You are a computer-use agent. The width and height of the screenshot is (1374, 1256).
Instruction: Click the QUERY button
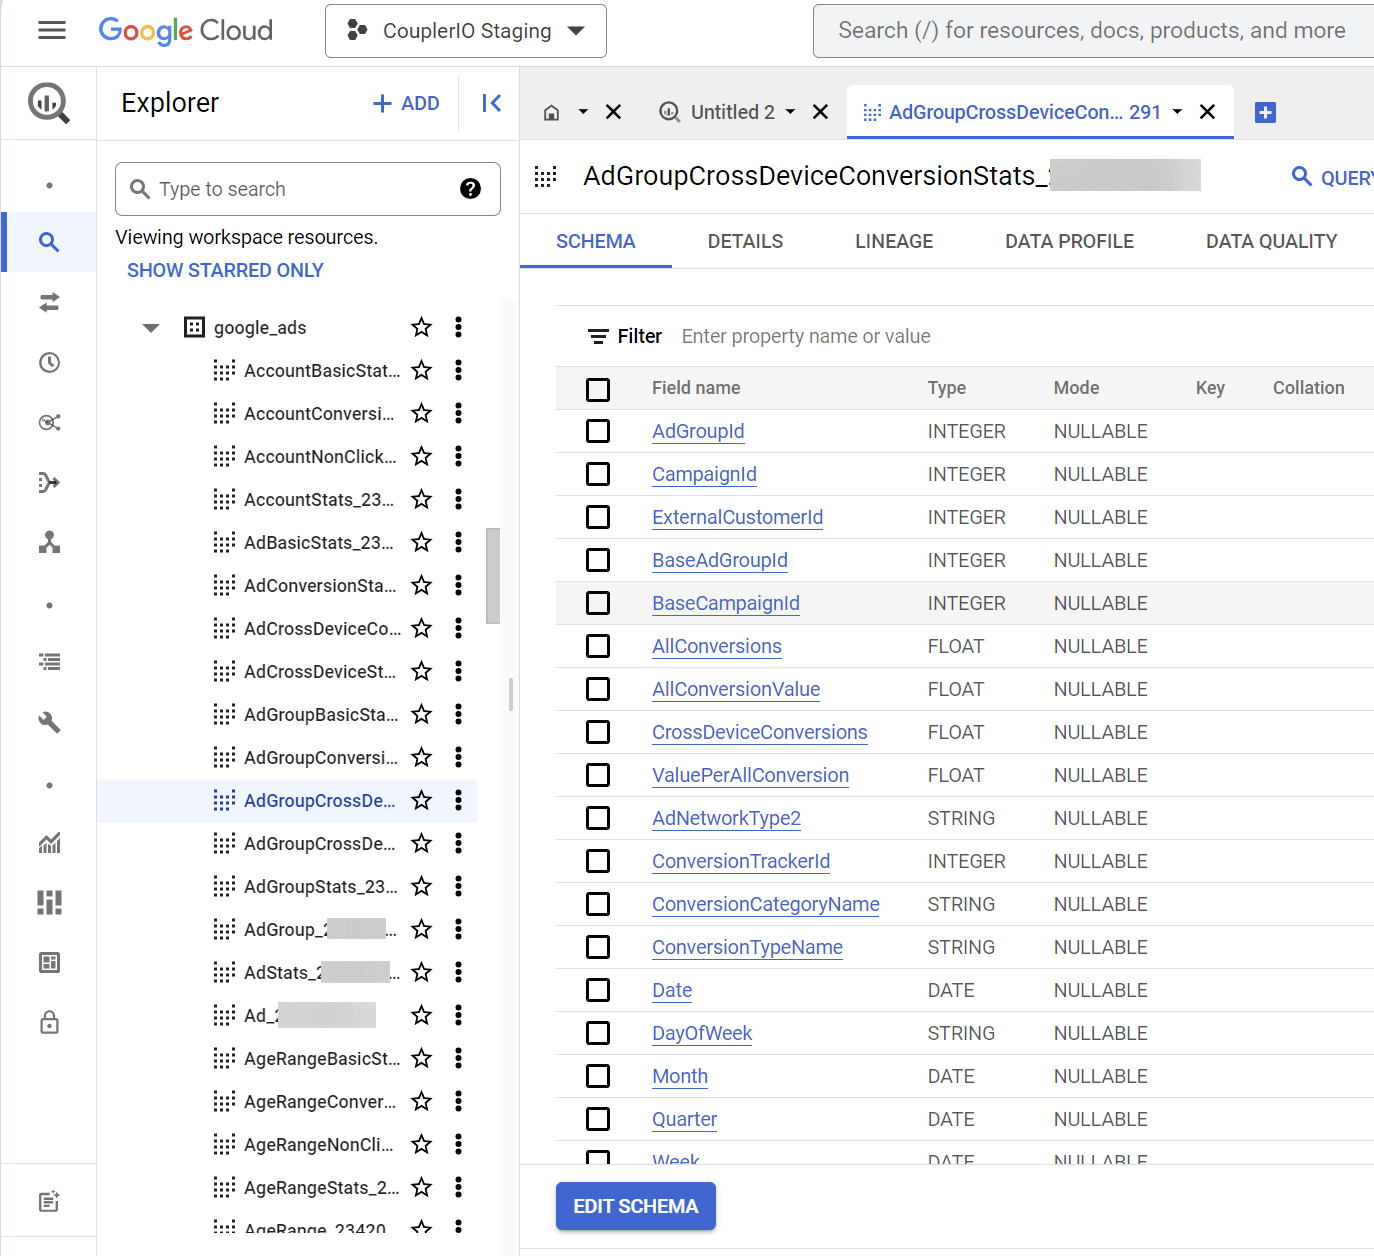(x=1332, y=177)
